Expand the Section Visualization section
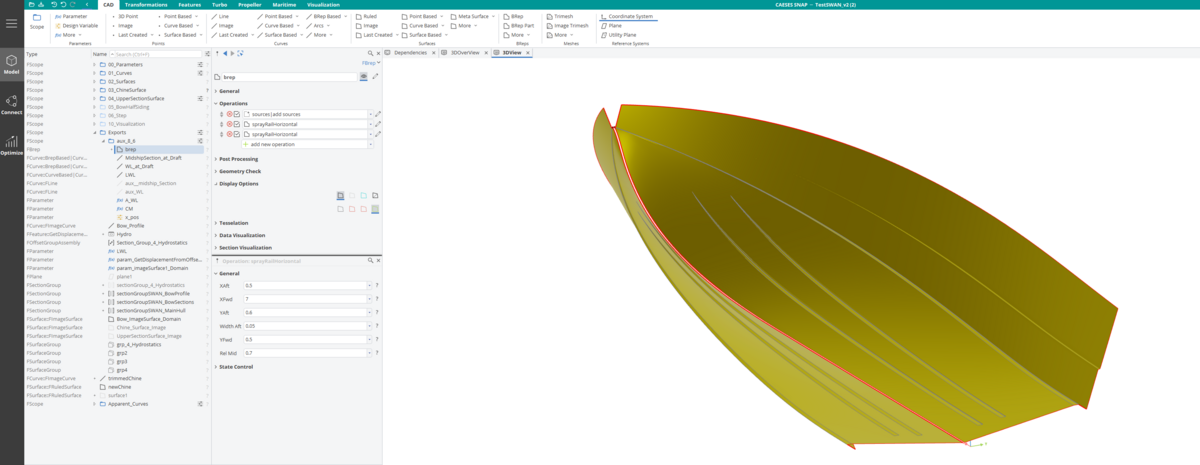1200x465 pixels. pyautogui.click(x=244, y=247)
